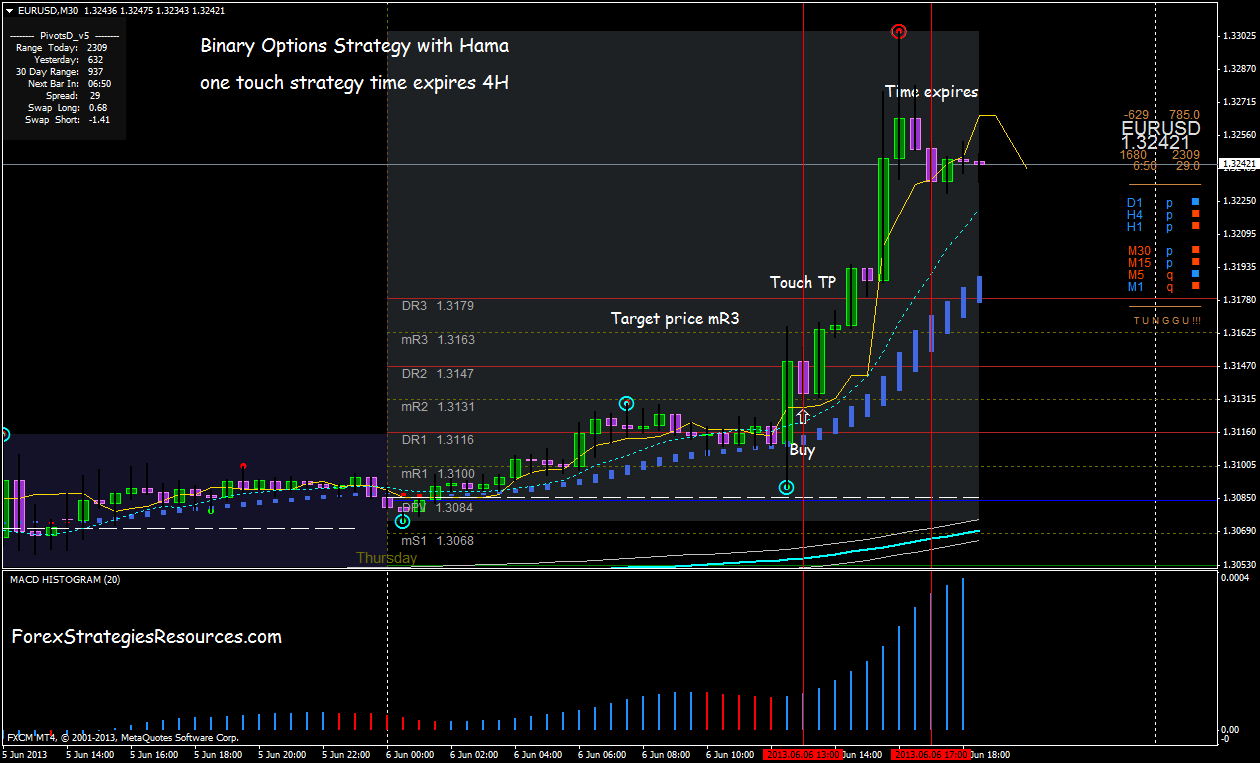Viewport: 1260px width, 763px height.
Task: Select the cyan circle marker at the mR2 level
Action: [x=626, y=404]
